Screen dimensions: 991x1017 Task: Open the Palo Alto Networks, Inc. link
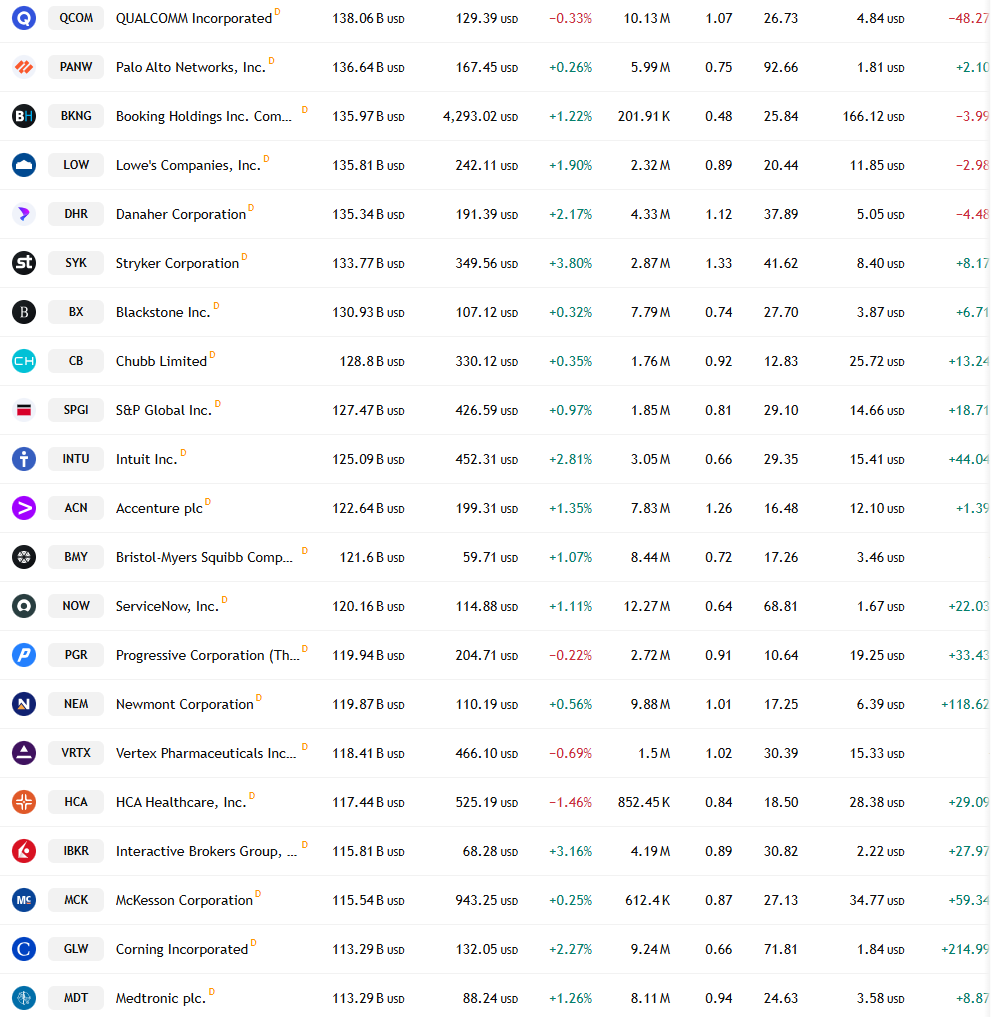pos(191,67)
